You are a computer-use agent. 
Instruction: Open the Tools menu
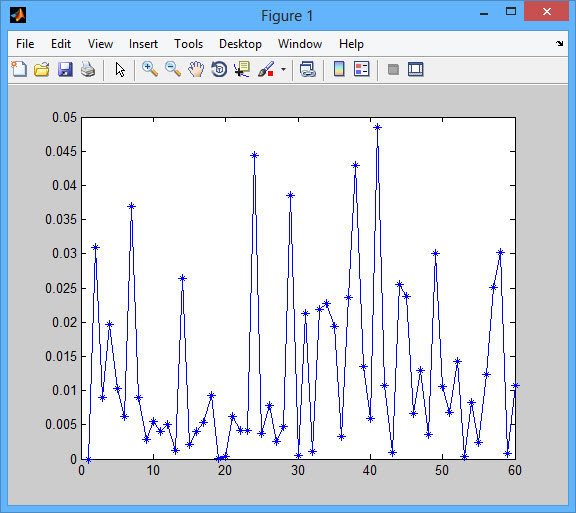188,44
